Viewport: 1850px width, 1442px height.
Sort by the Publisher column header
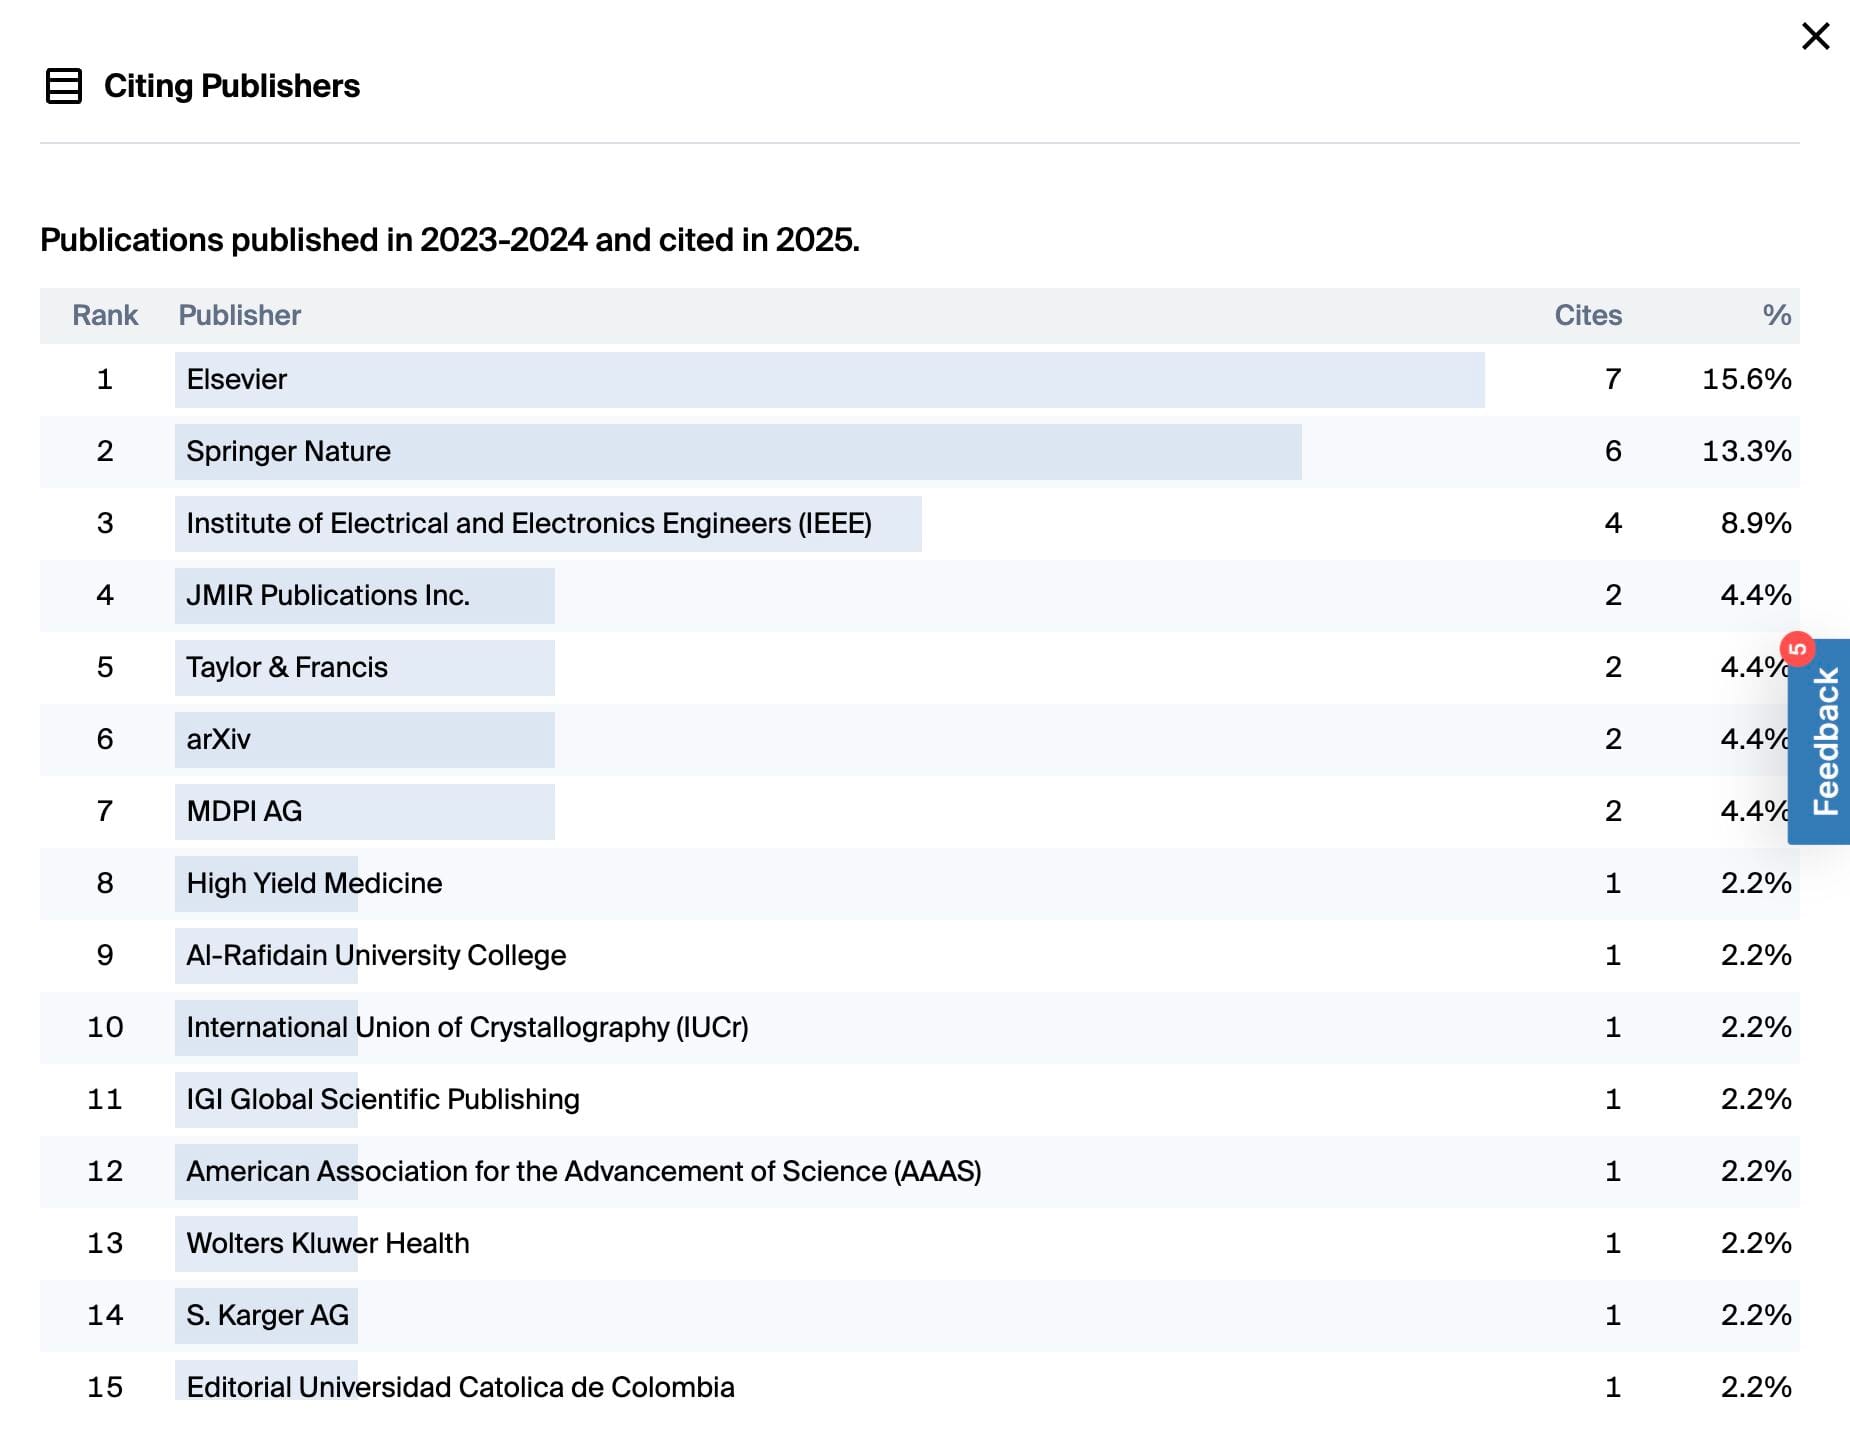click(239, 315)
